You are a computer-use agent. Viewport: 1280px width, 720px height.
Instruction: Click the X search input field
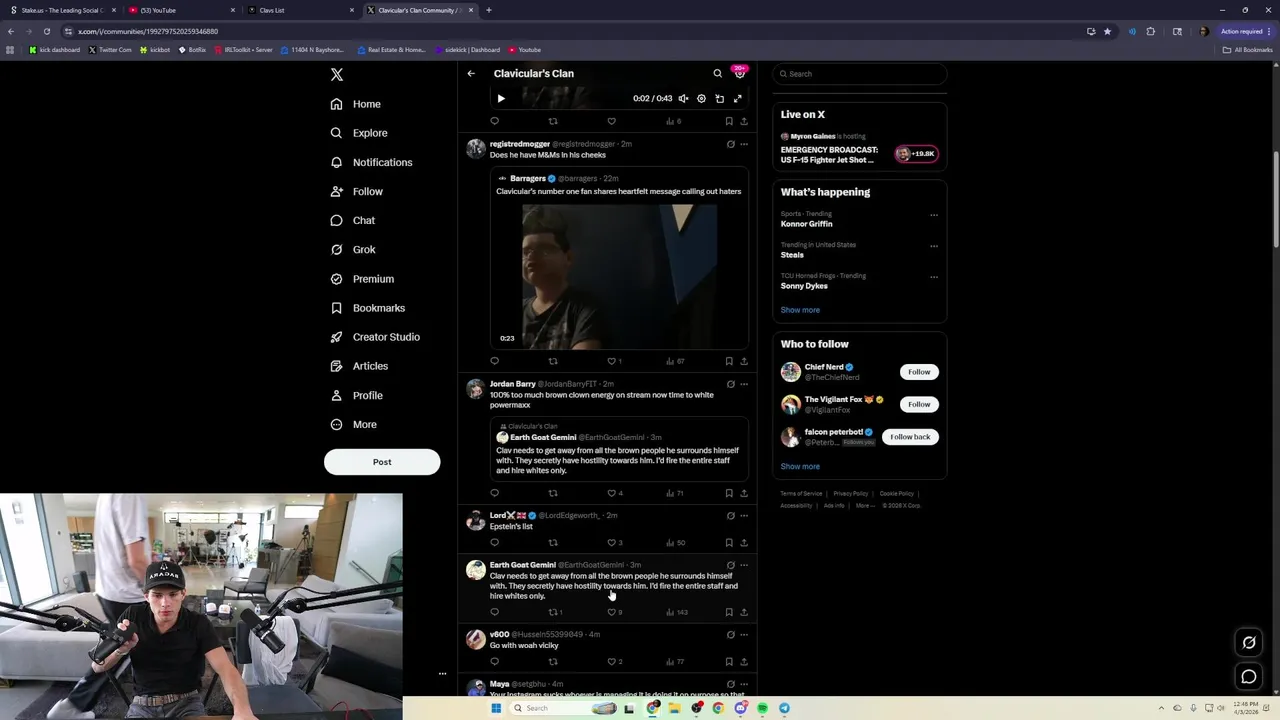[x=860, y=74]
